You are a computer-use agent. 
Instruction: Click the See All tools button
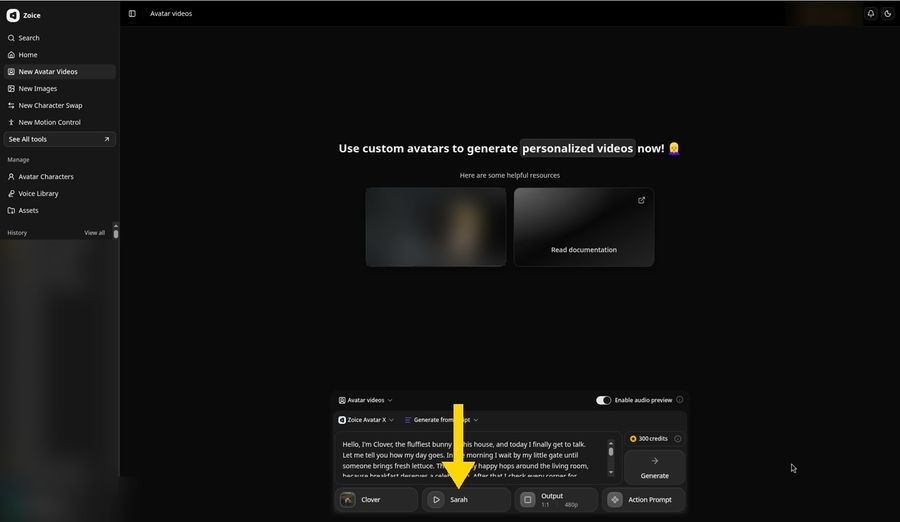click(59, 139)
